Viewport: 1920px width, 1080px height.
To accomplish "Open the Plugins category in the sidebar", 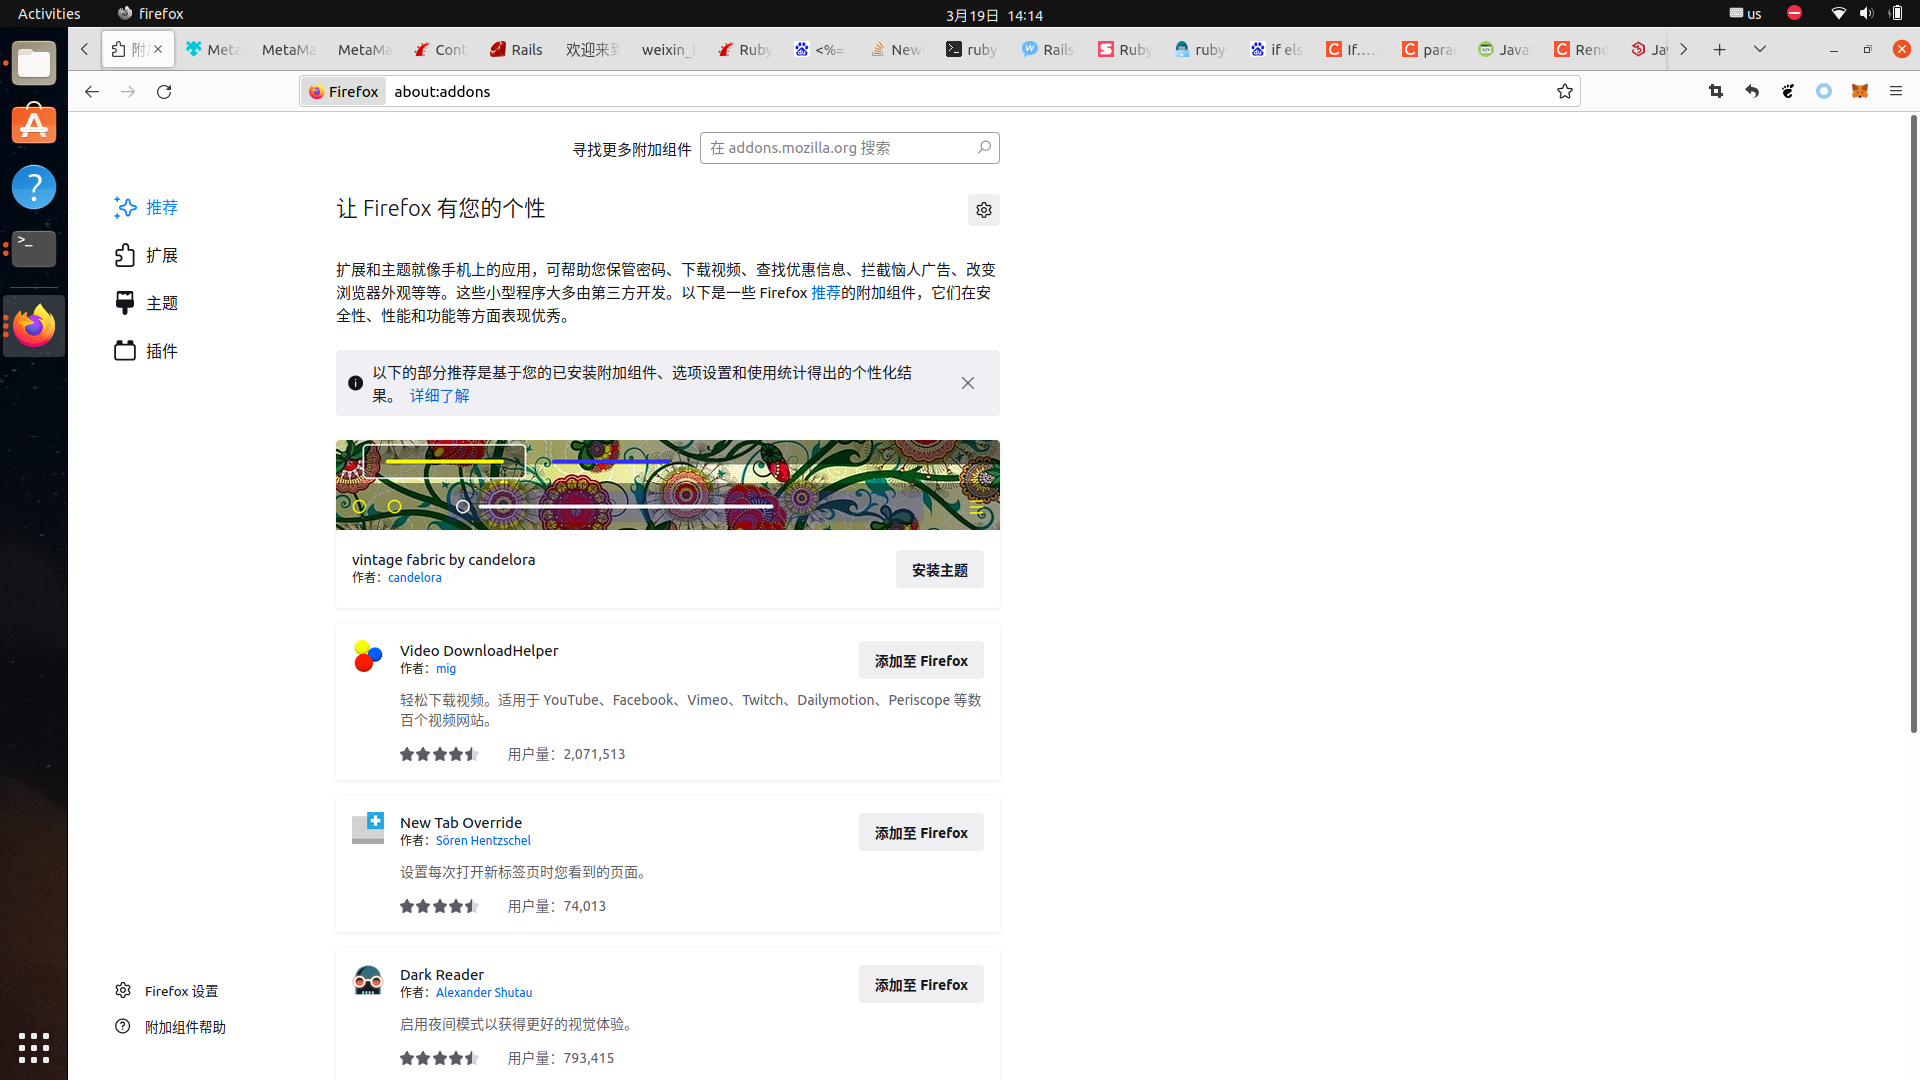I will [x=125, y=351].
